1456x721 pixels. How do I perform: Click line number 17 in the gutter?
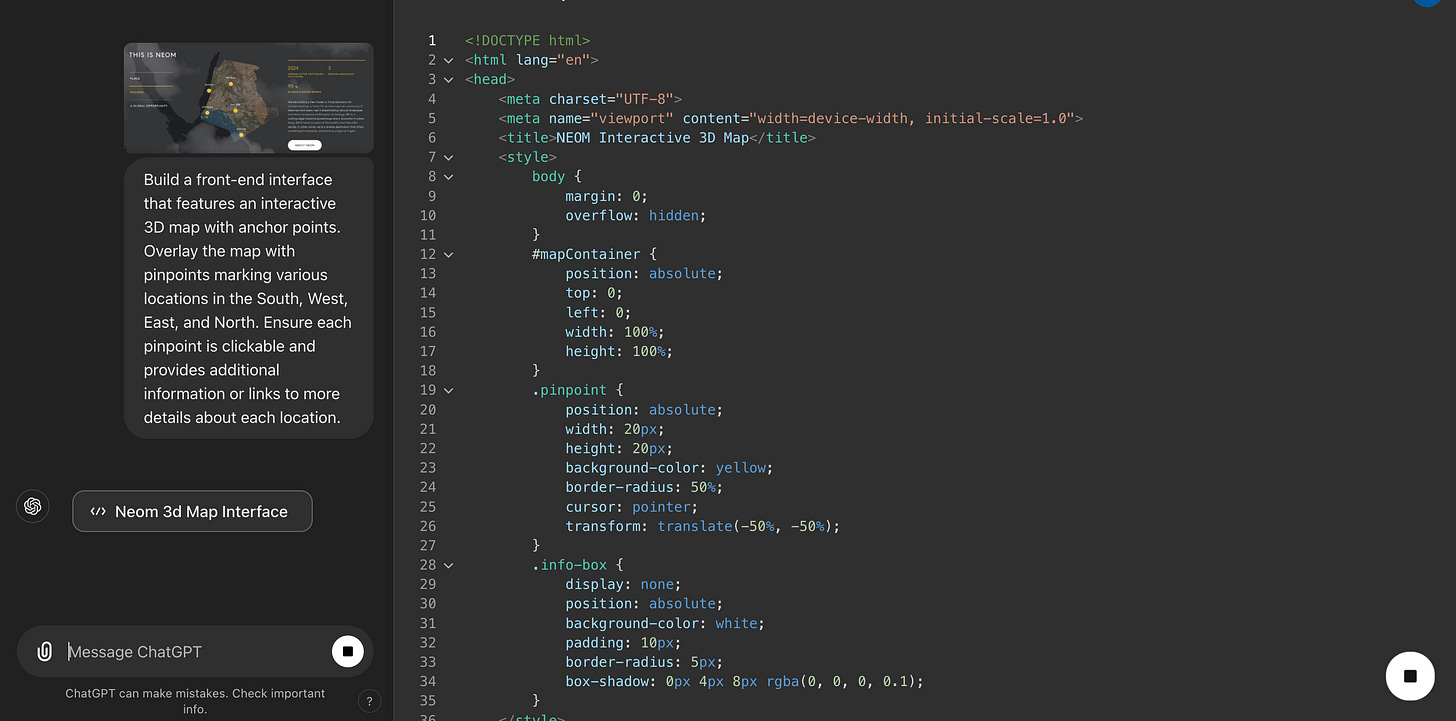(x=428, y=351)
